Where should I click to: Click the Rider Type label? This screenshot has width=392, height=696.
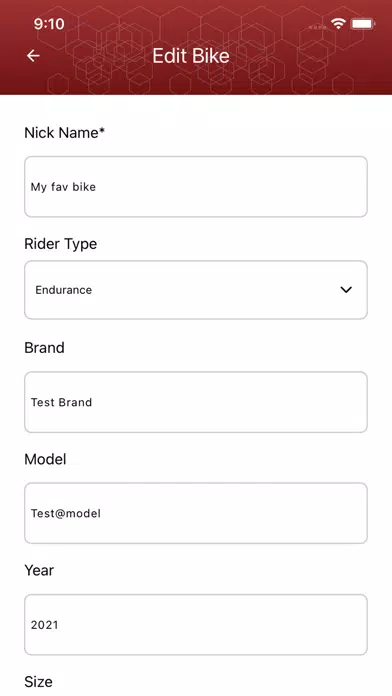coord(61,244)
